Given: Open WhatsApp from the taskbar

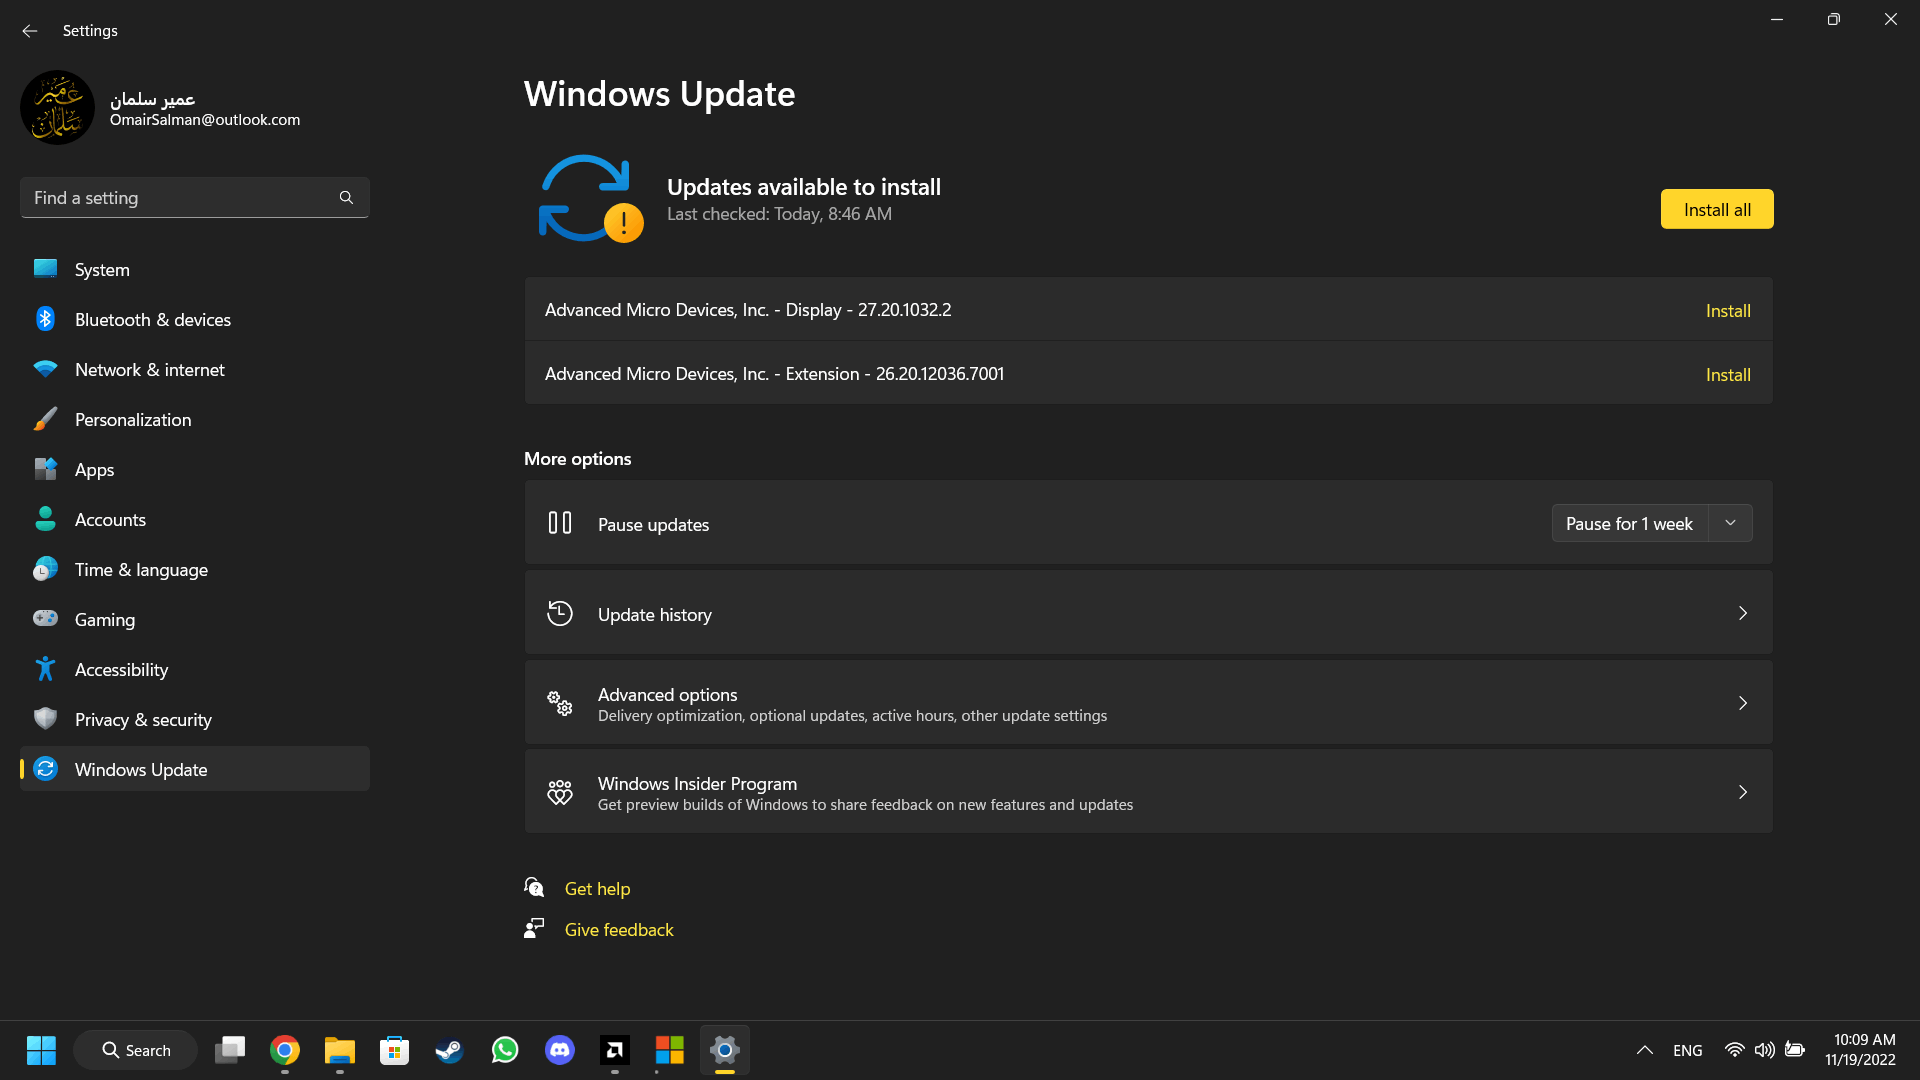Looking at the screenshot, I should click(505, 1050).
